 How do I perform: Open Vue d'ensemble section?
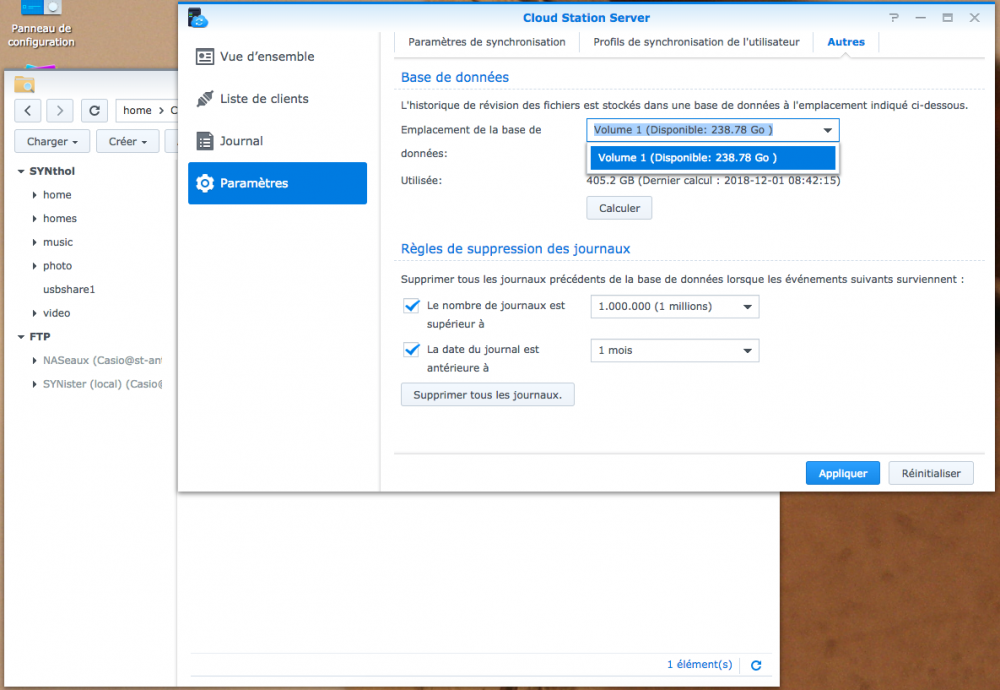[x=277, y=57]
